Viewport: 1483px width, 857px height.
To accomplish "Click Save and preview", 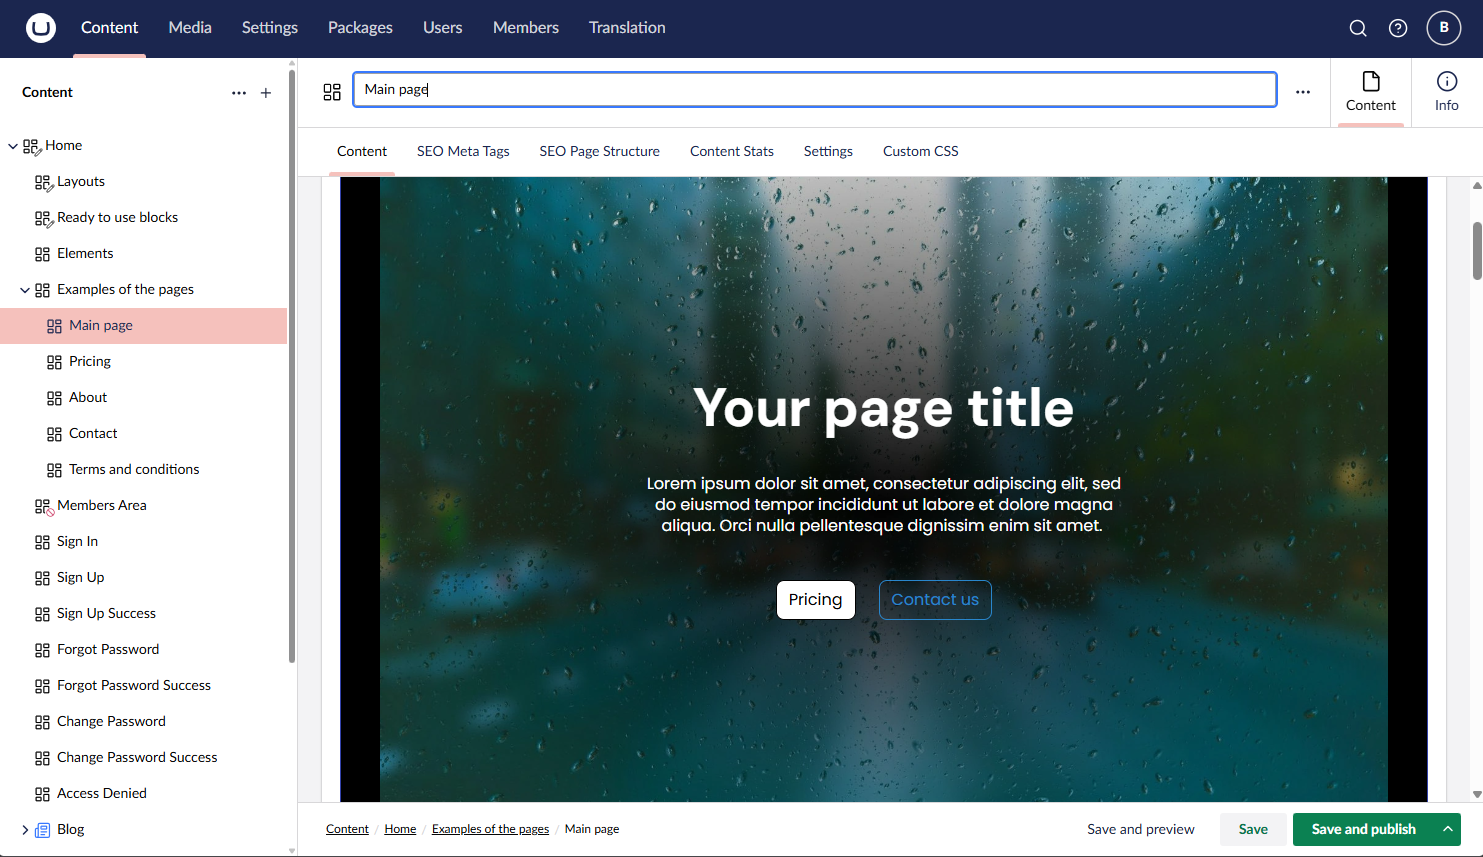I will click(1141, 829).
